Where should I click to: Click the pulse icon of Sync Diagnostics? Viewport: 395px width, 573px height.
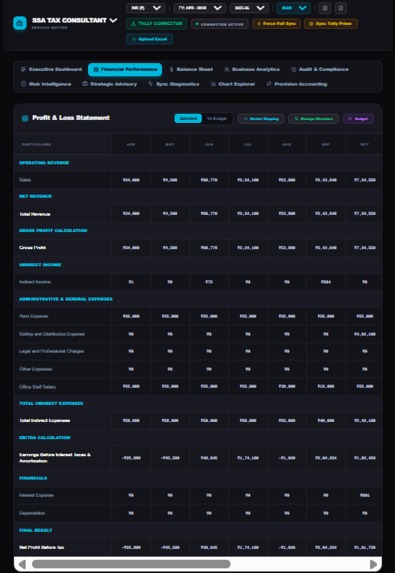150,84
